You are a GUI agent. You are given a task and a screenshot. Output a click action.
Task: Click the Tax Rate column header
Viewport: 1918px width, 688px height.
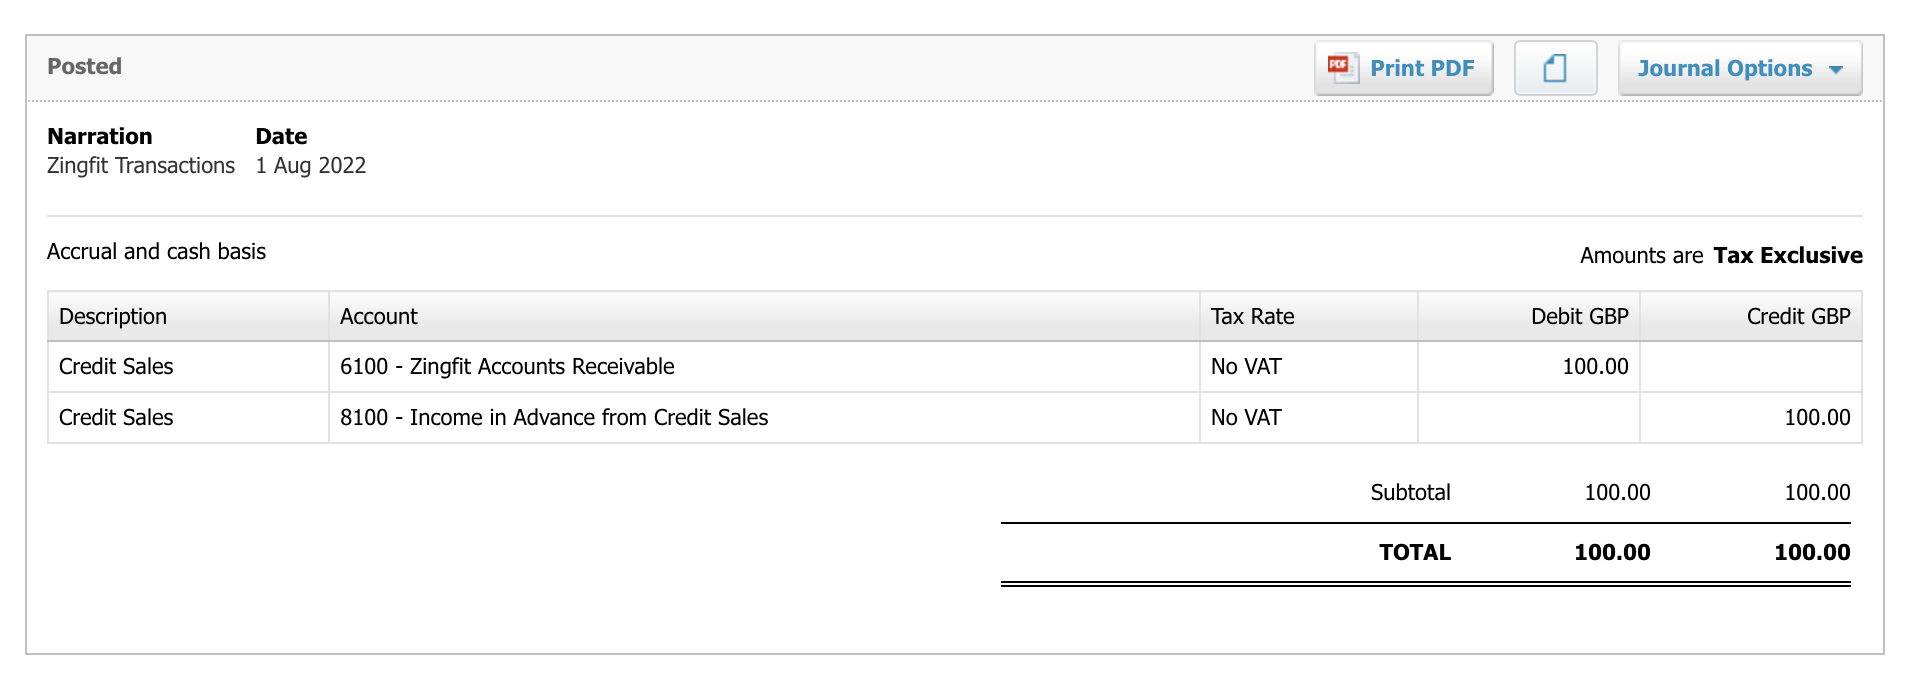[x=1252, y=316]
